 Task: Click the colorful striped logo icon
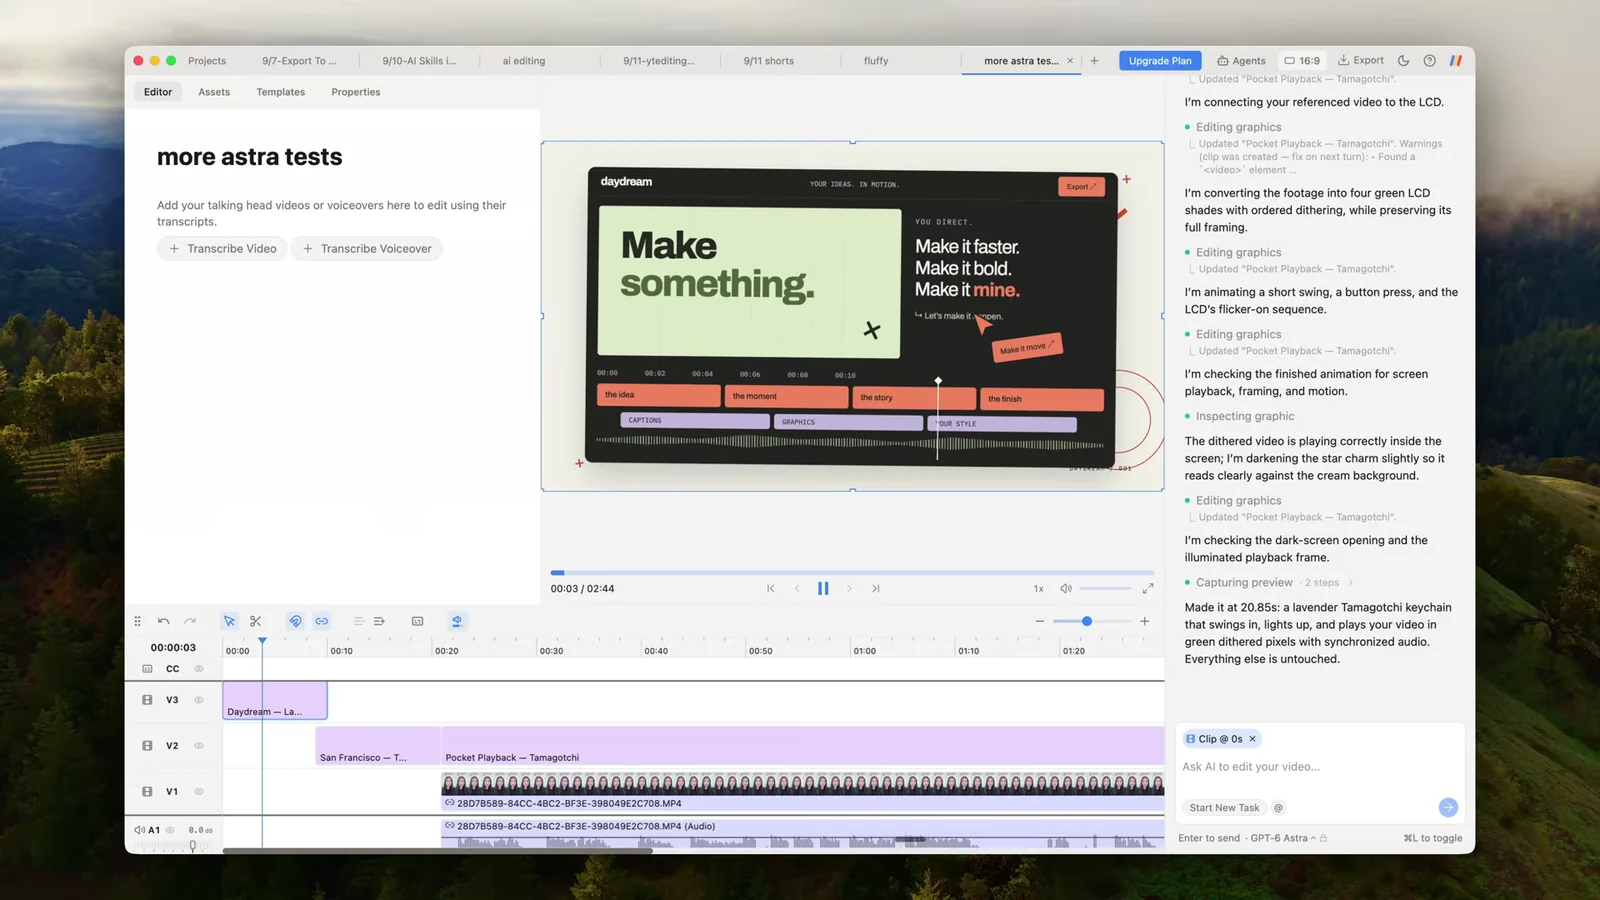coord(1456,61)
